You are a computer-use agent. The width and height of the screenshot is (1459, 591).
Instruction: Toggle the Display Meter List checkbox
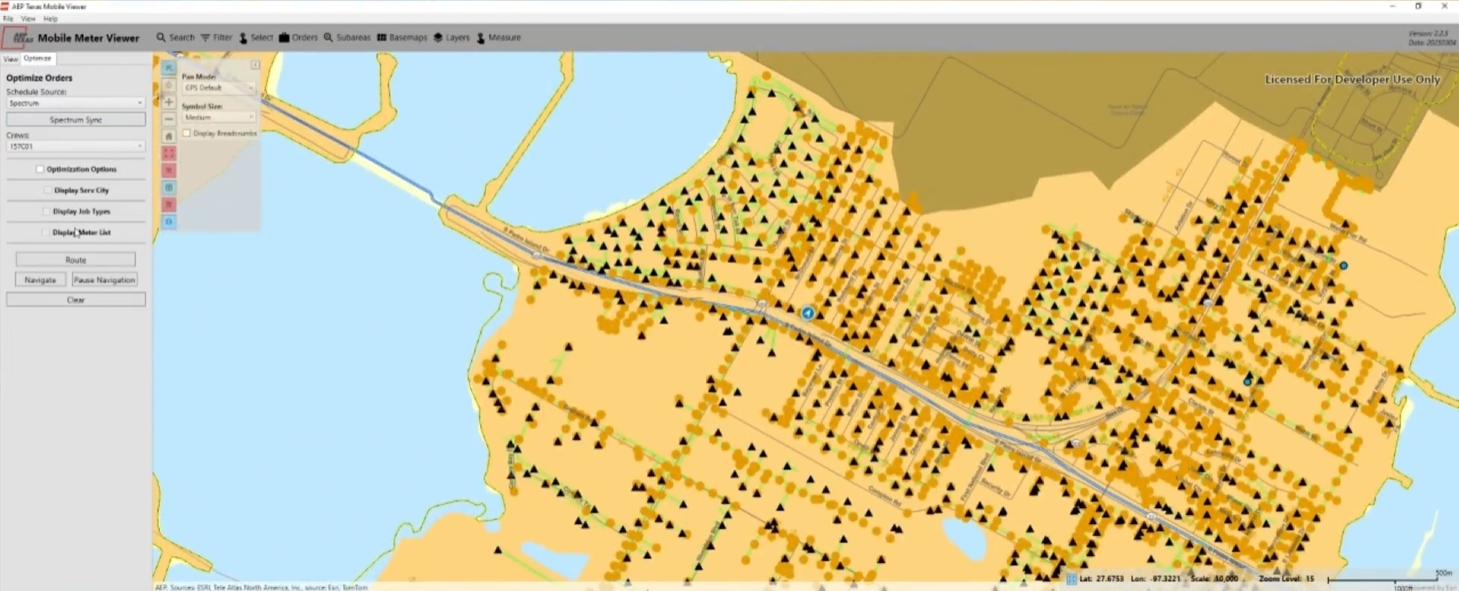(46, 232)
